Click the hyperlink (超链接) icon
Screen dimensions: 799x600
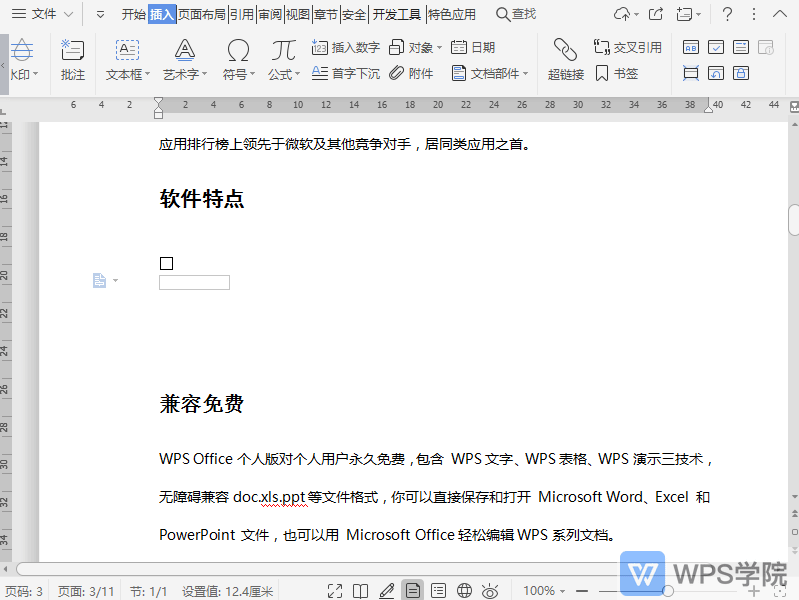coord(565,59)
